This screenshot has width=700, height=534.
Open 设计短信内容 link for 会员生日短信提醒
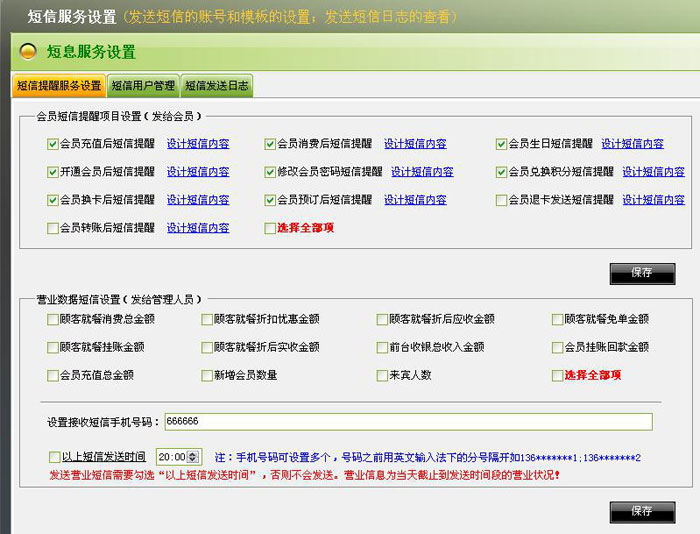coord(632,144)
